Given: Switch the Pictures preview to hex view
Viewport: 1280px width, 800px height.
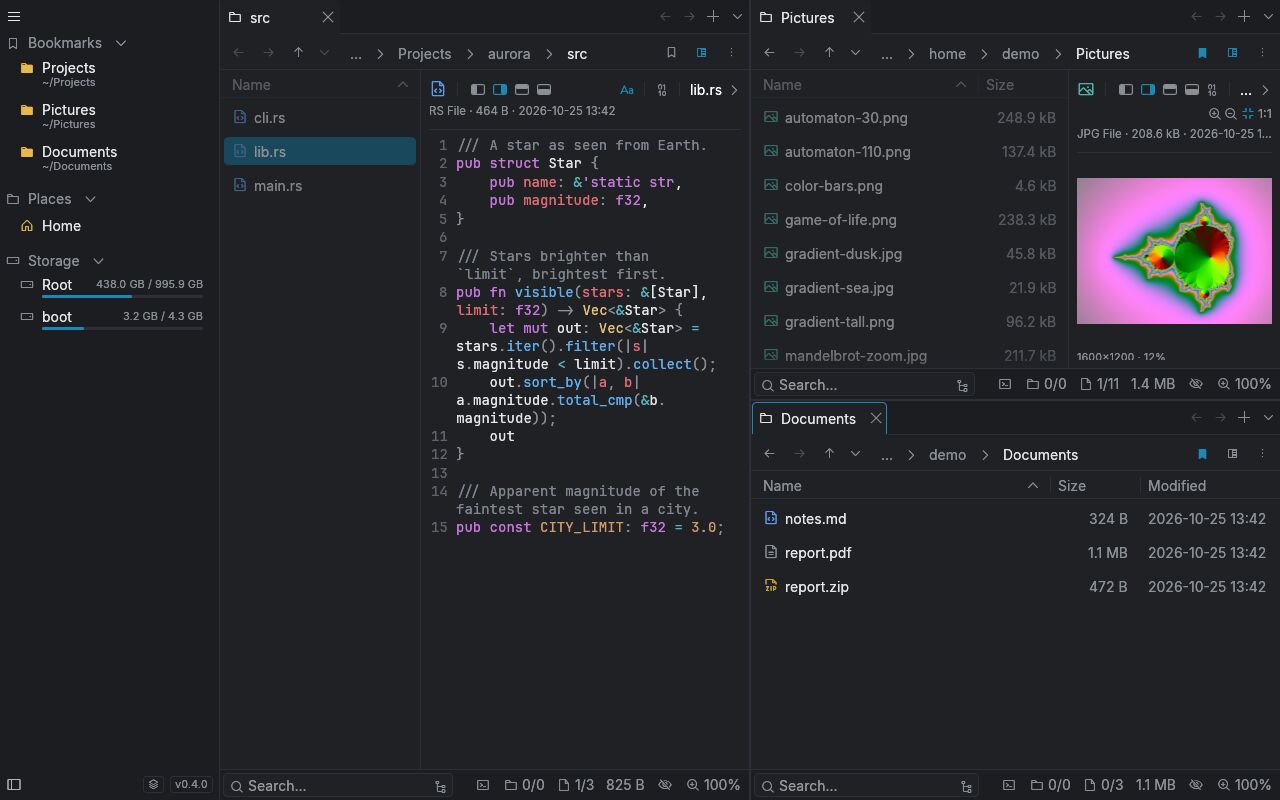Looking at the screenshot, I should pos(1212,90).
